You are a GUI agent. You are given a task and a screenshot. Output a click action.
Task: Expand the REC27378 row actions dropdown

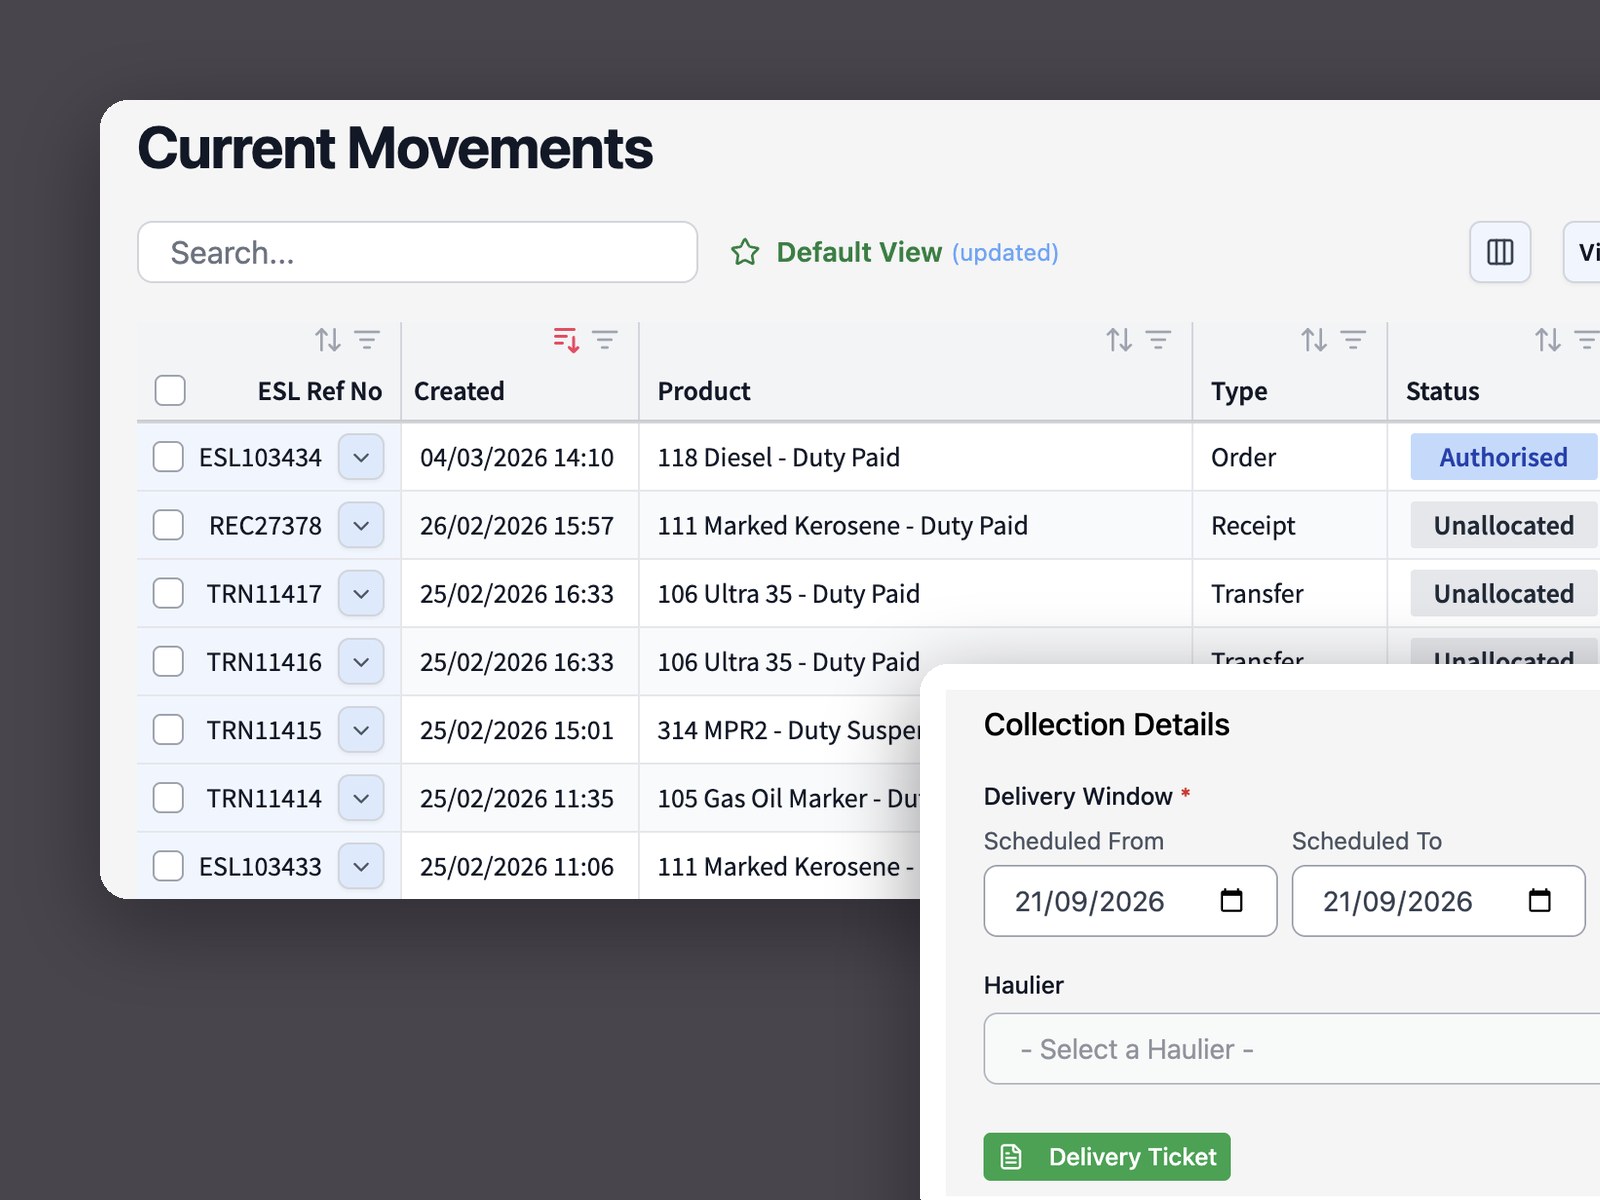[361, 525]
